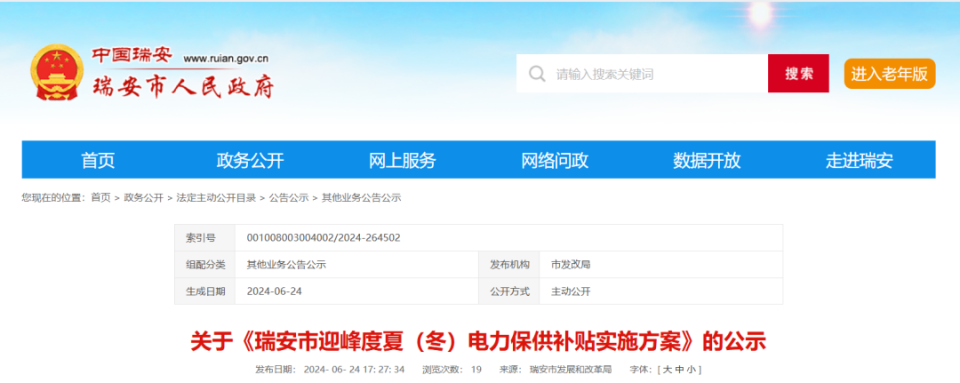Open 法定主动公开目录 breadcrumb link
This screenshot has width=960, height=383.
click(216, 198)
